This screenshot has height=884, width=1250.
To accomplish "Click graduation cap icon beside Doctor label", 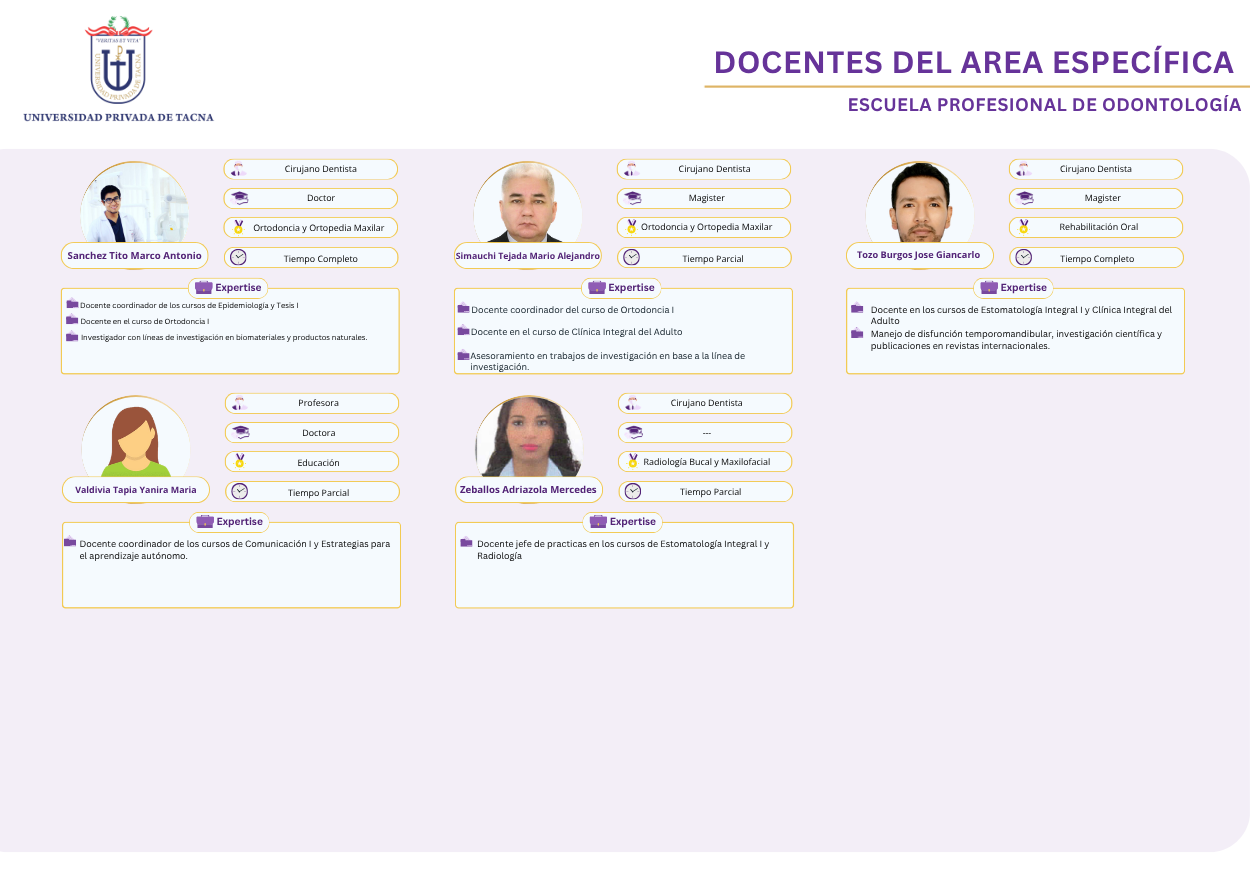I will (x=240, y=198).
